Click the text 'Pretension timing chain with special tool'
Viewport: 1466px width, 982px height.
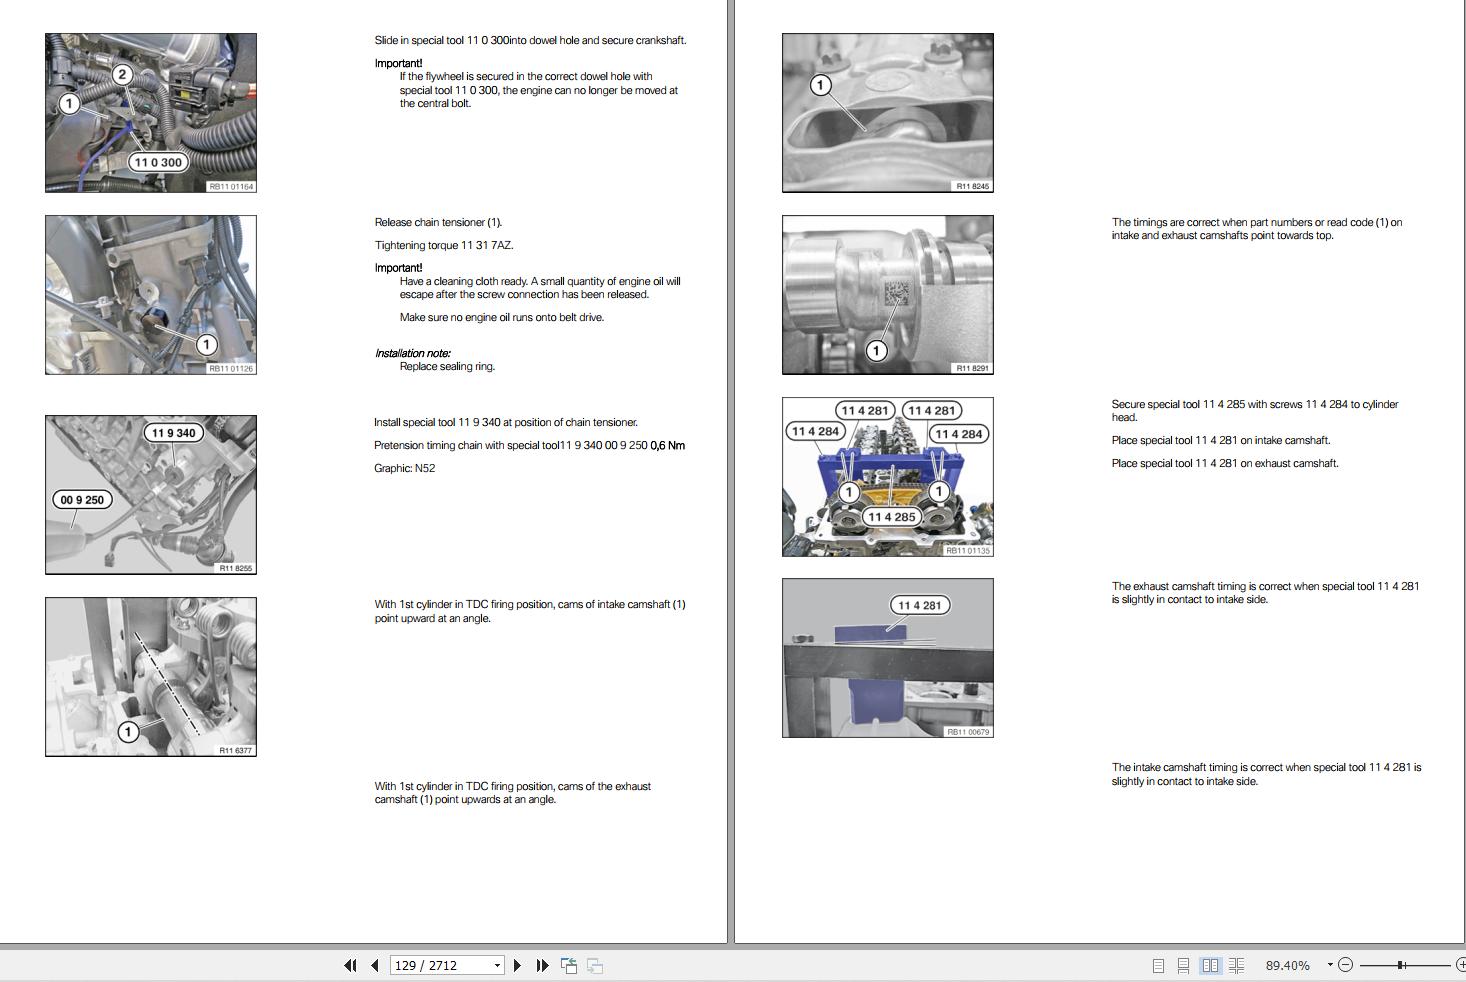466,445
